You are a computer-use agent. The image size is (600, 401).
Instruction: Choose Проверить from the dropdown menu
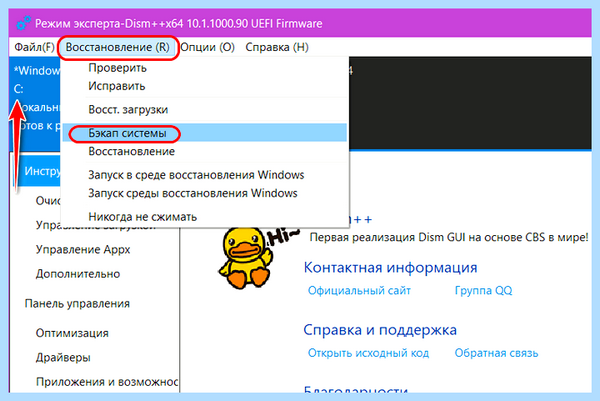204,68
